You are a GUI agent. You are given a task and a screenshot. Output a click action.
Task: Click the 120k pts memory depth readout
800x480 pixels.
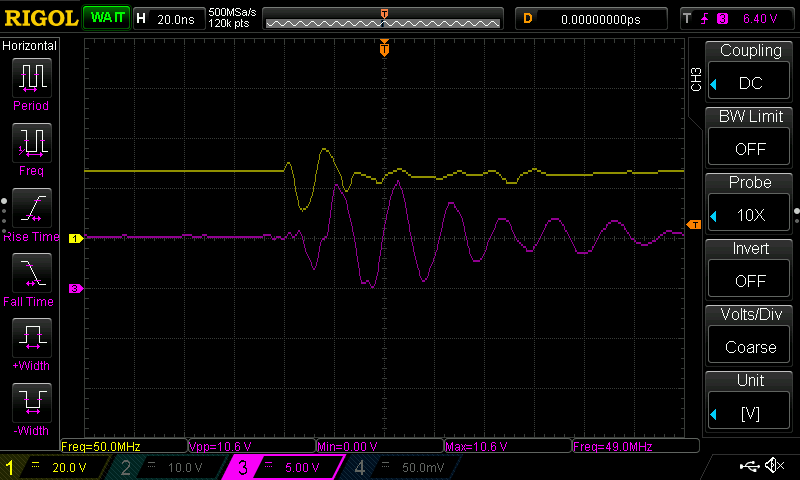[229, 23]
